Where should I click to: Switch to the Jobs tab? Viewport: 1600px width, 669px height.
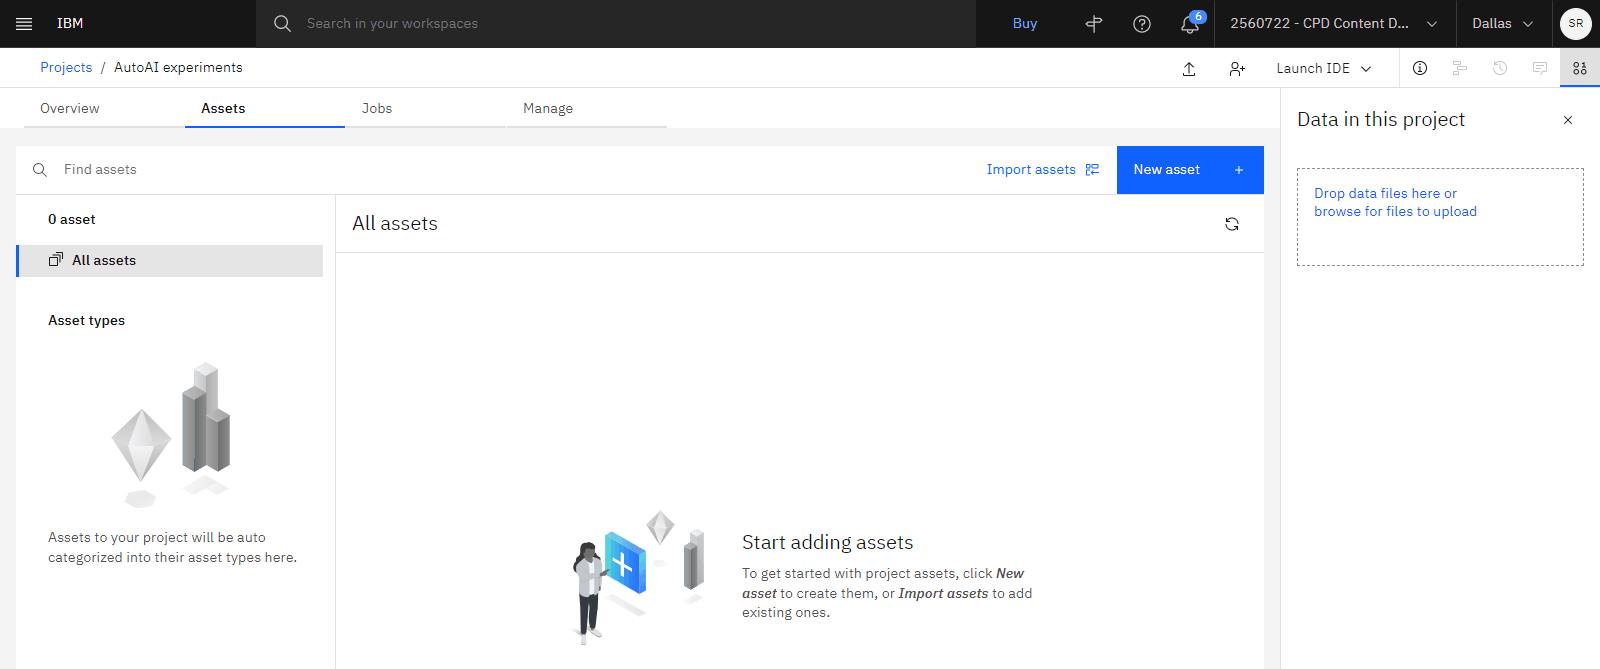click(377, 108)
